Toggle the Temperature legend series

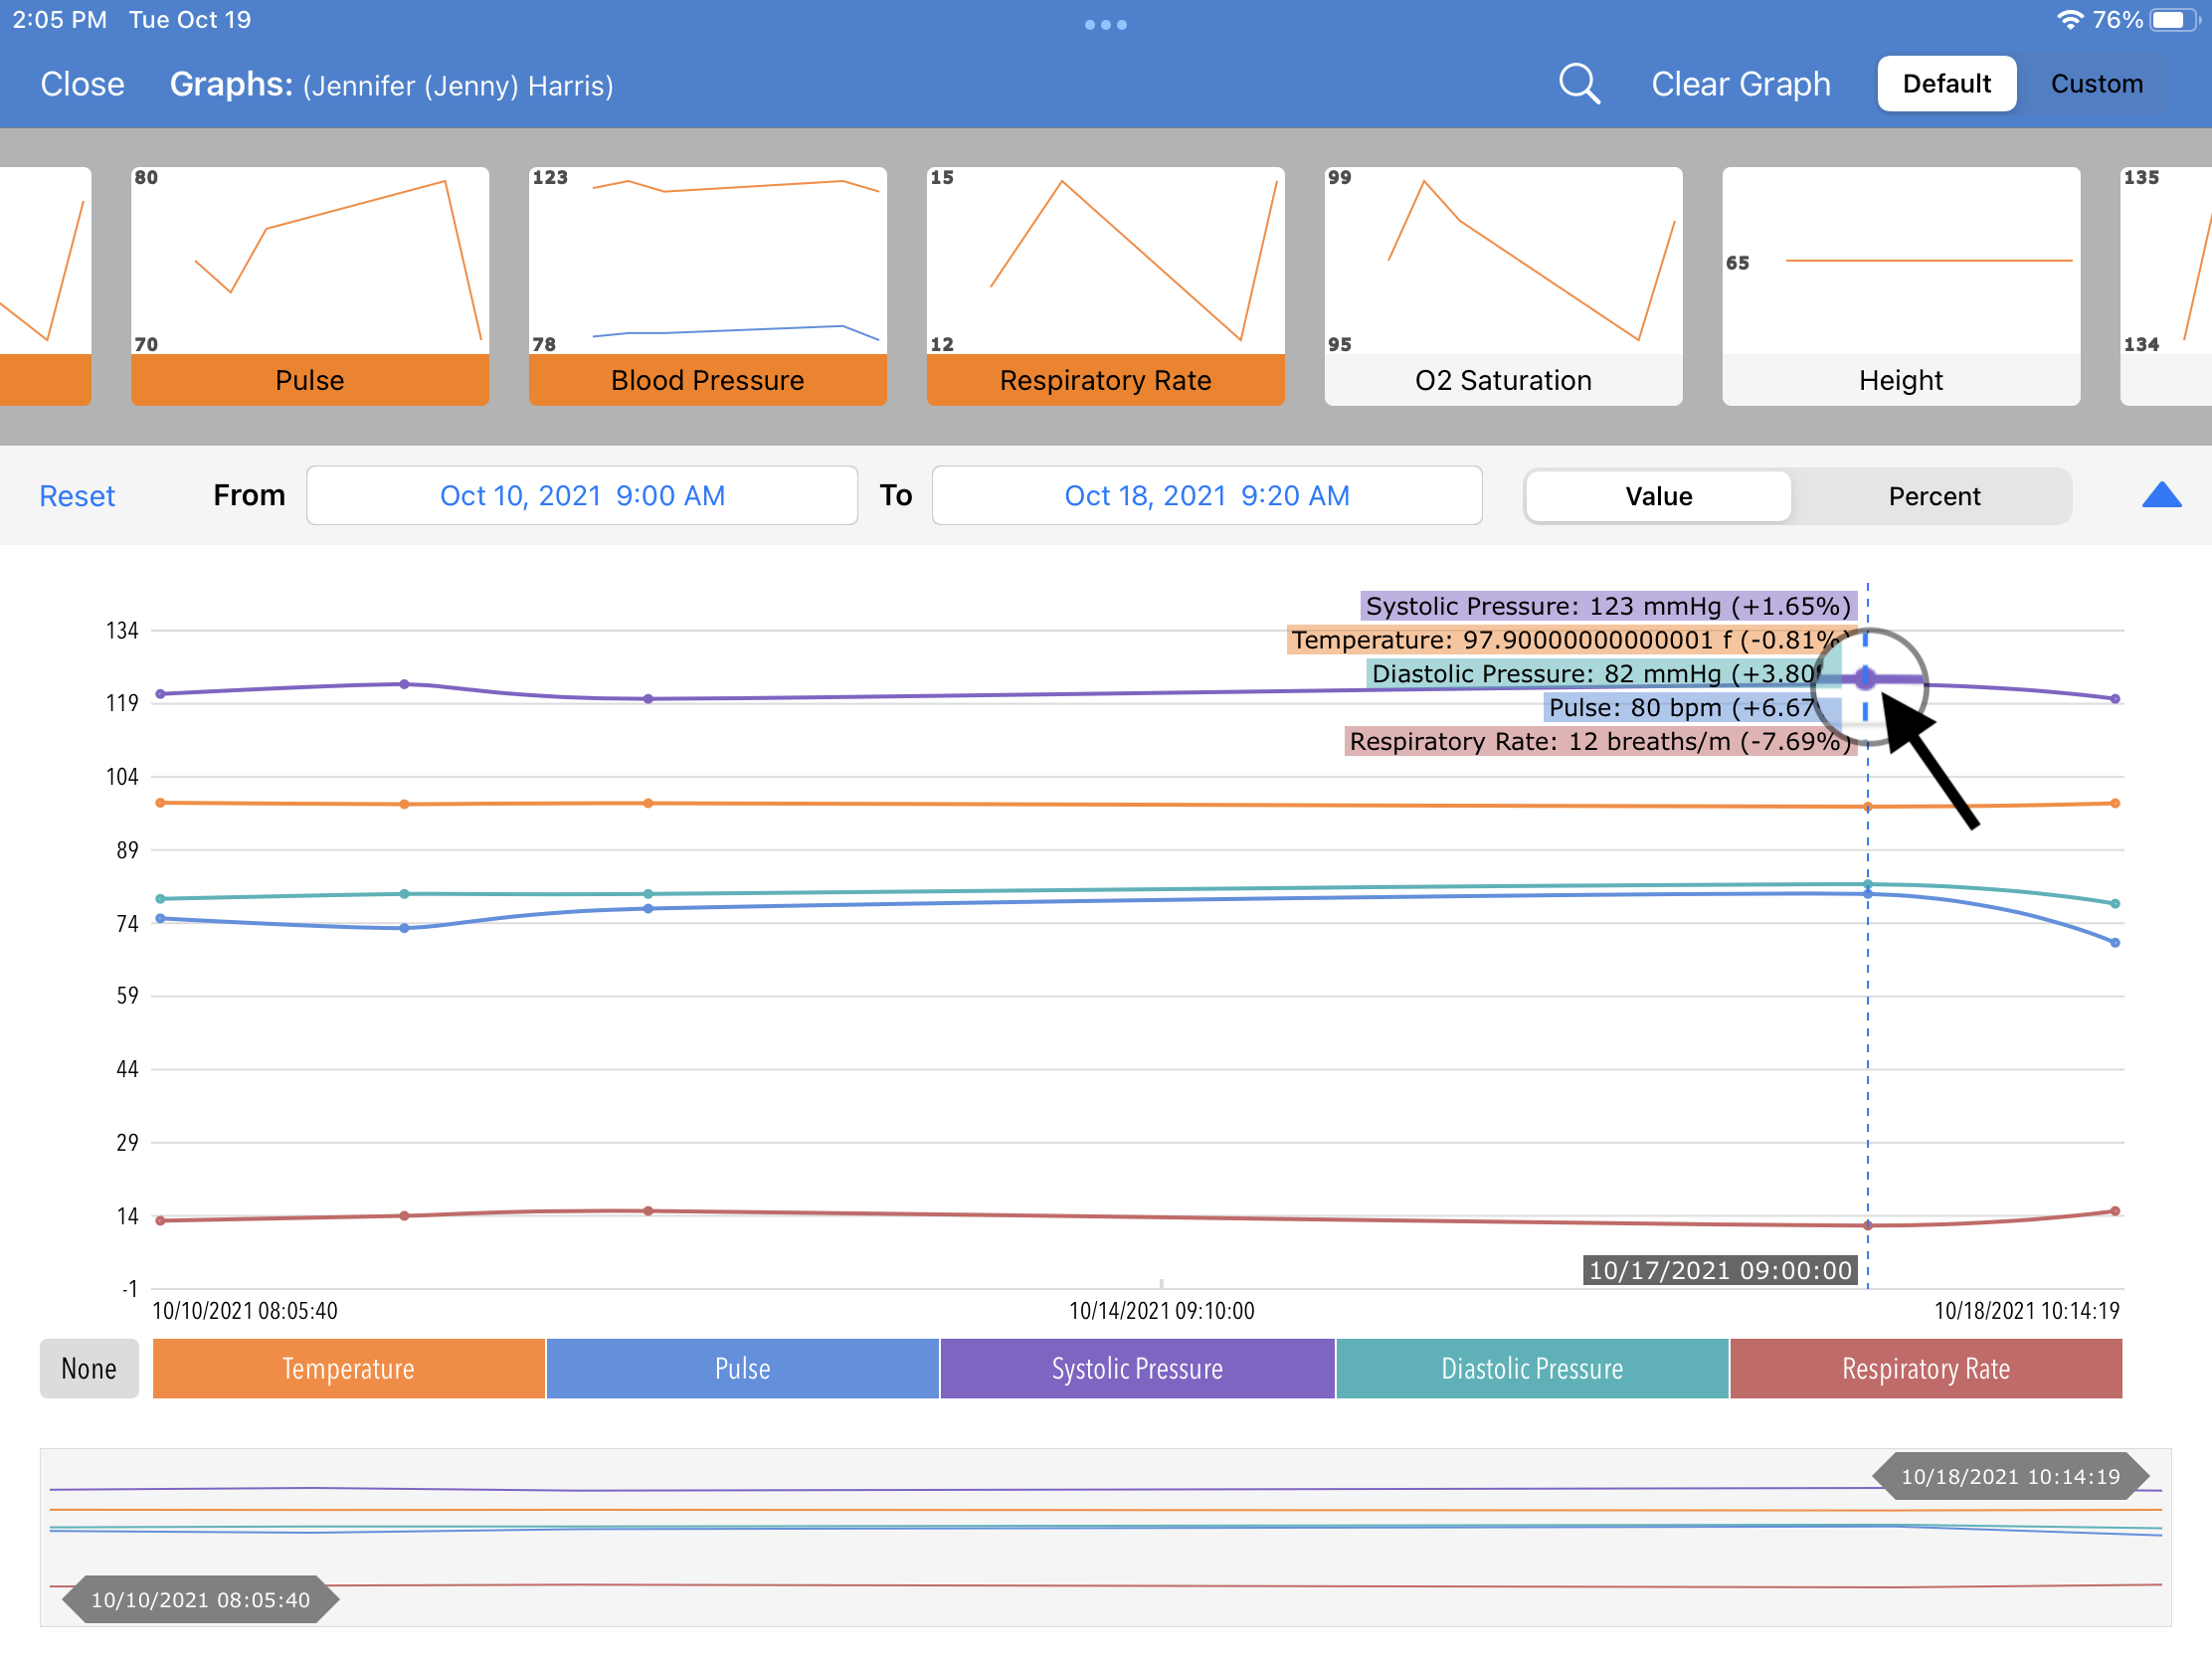(x=348, y=1368)
